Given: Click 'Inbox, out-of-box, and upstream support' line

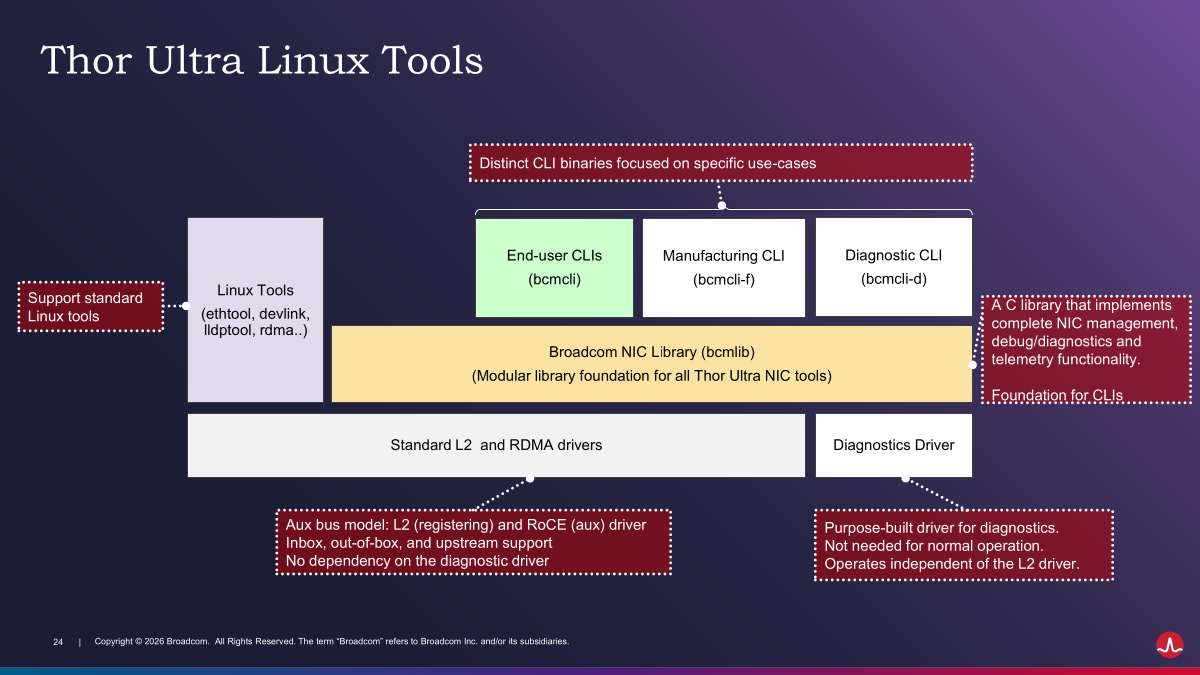Looking at the screenshot, I should click(419, 543).
